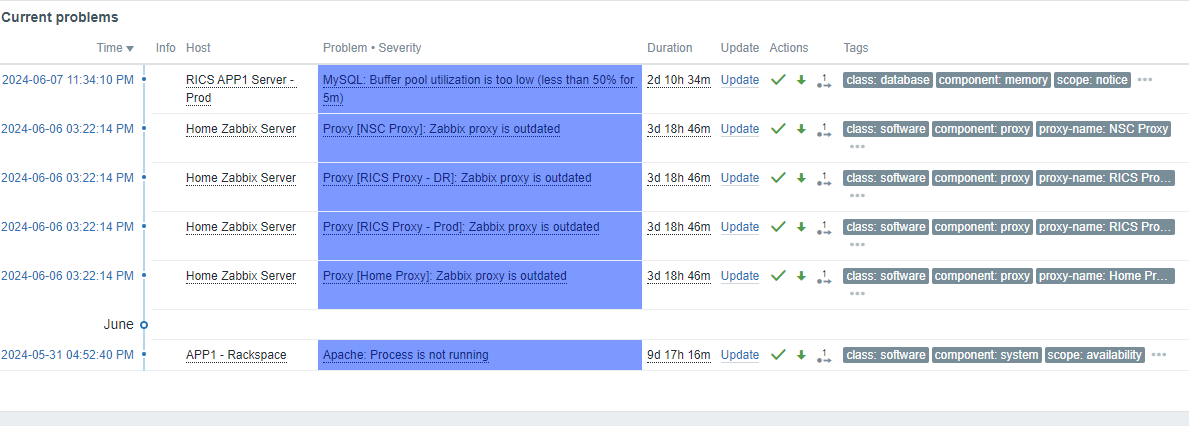The image size is (1189, 426).
Task: Click acknowledged checkmark on RICS Proxy - Prod row
Action: click(778, 227)
